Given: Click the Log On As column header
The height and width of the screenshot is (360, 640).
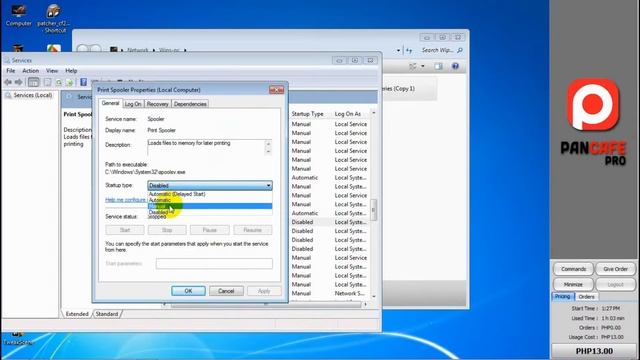Looking at the screenshot, I should tap(348, 114).
